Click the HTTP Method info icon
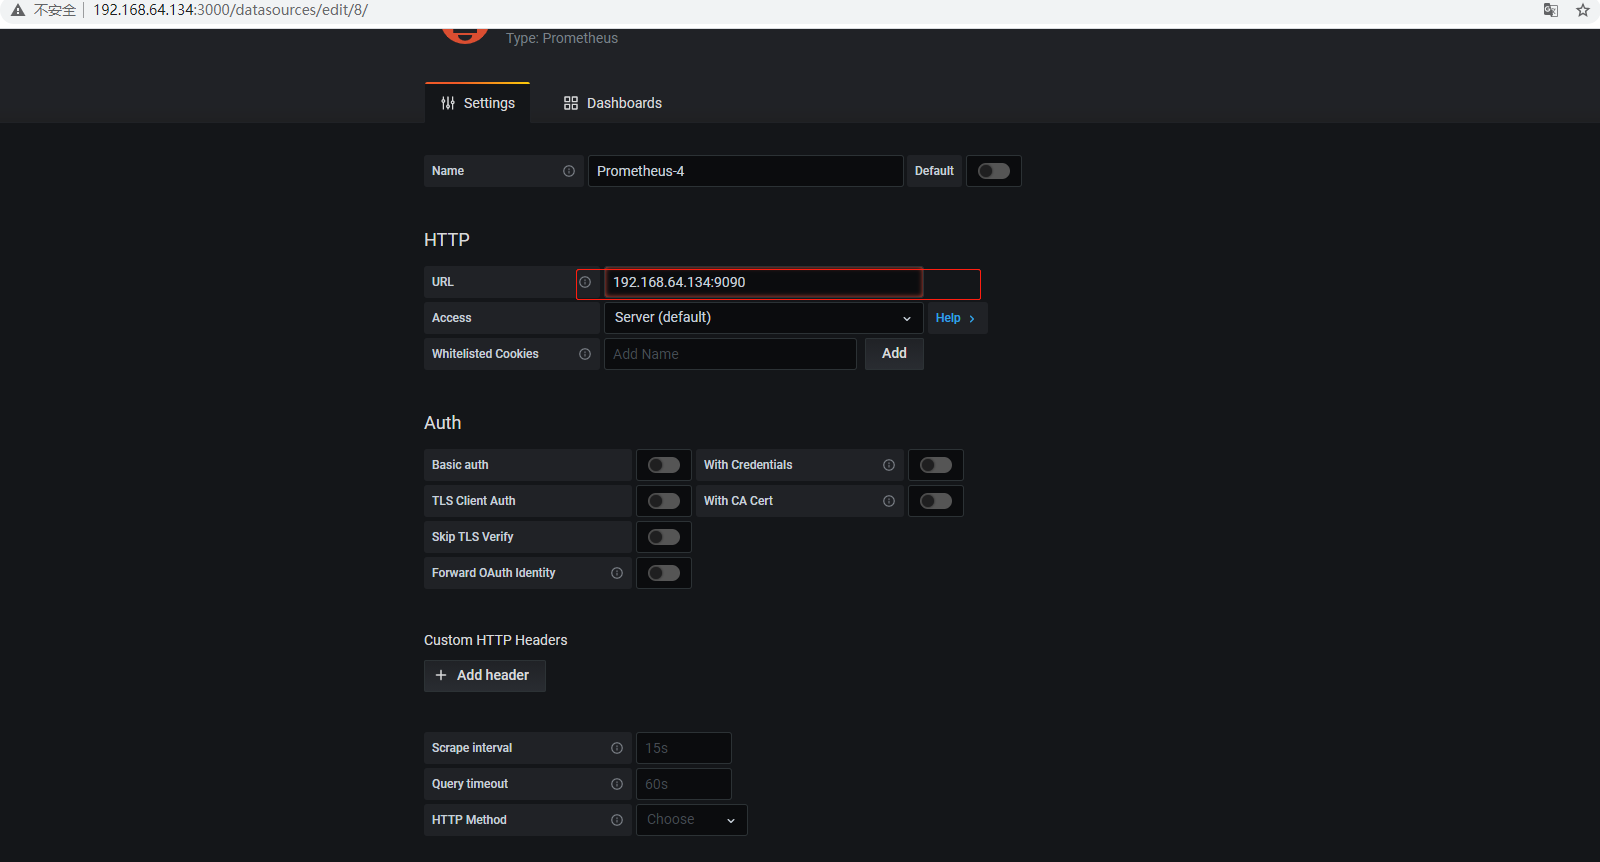This screenshot has width=1600, height=862. pyautogui.click(x=617, y=820)
